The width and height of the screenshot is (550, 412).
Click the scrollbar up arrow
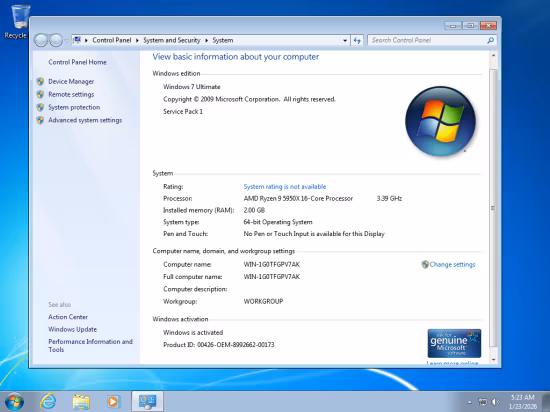[493, 56]
